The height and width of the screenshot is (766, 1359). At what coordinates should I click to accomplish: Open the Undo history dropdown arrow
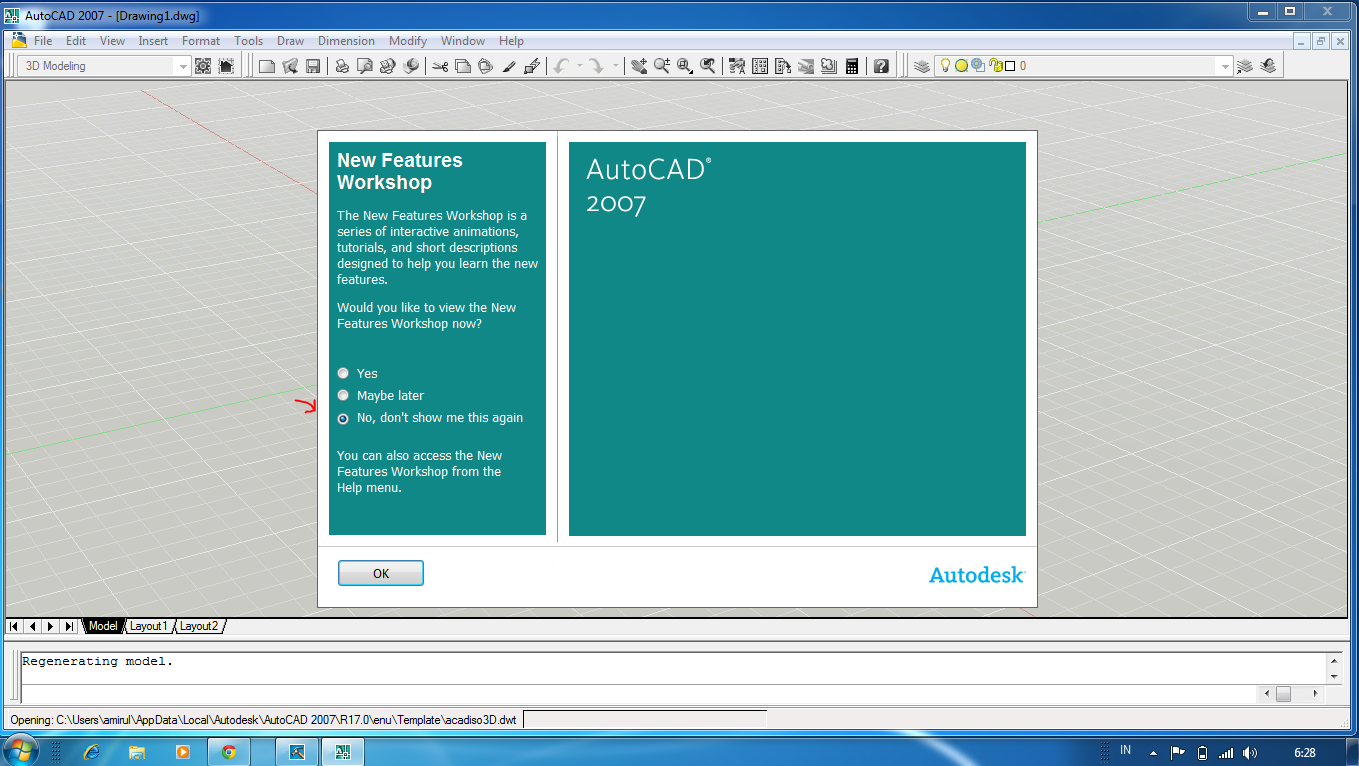click(x=579, y=66)
